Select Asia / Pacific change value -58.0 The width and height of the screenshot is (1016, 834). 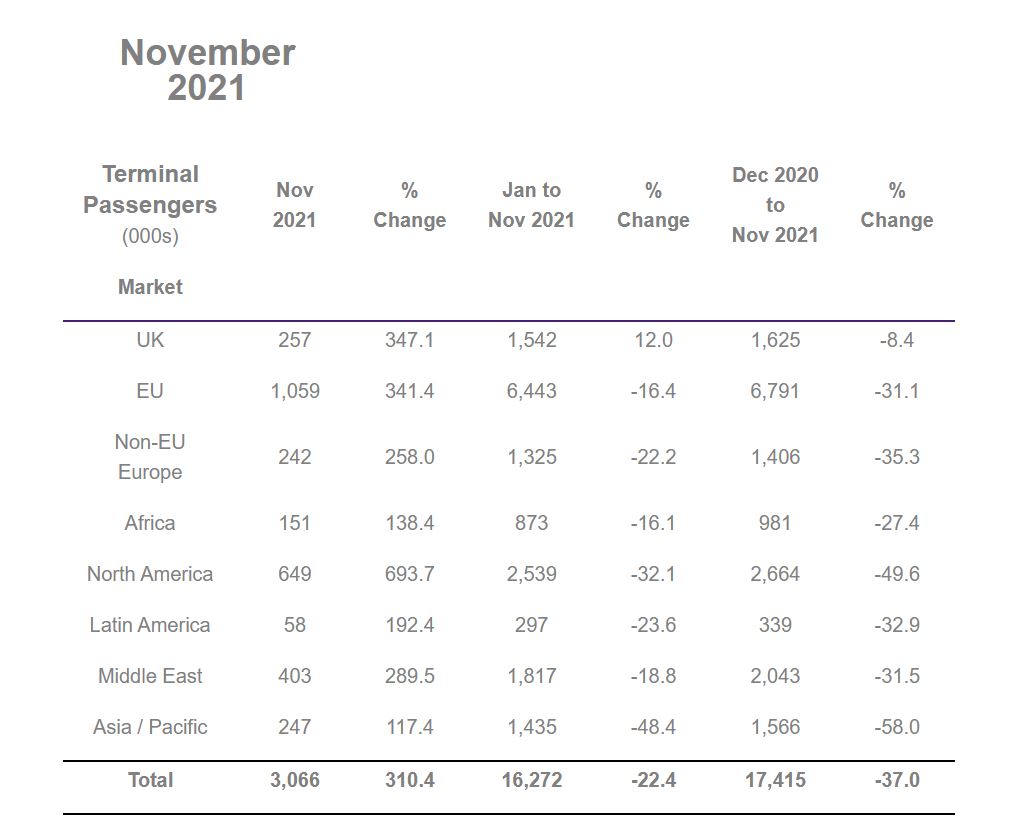897,727
